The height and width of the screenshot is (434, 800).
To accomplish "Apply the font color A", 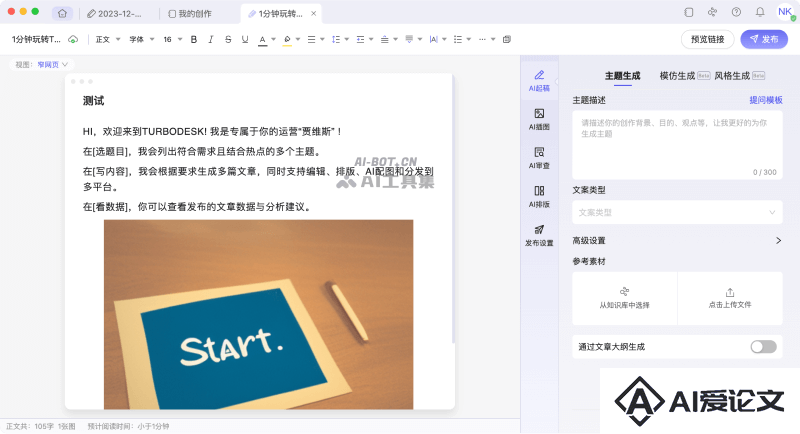I will point(262,40).
